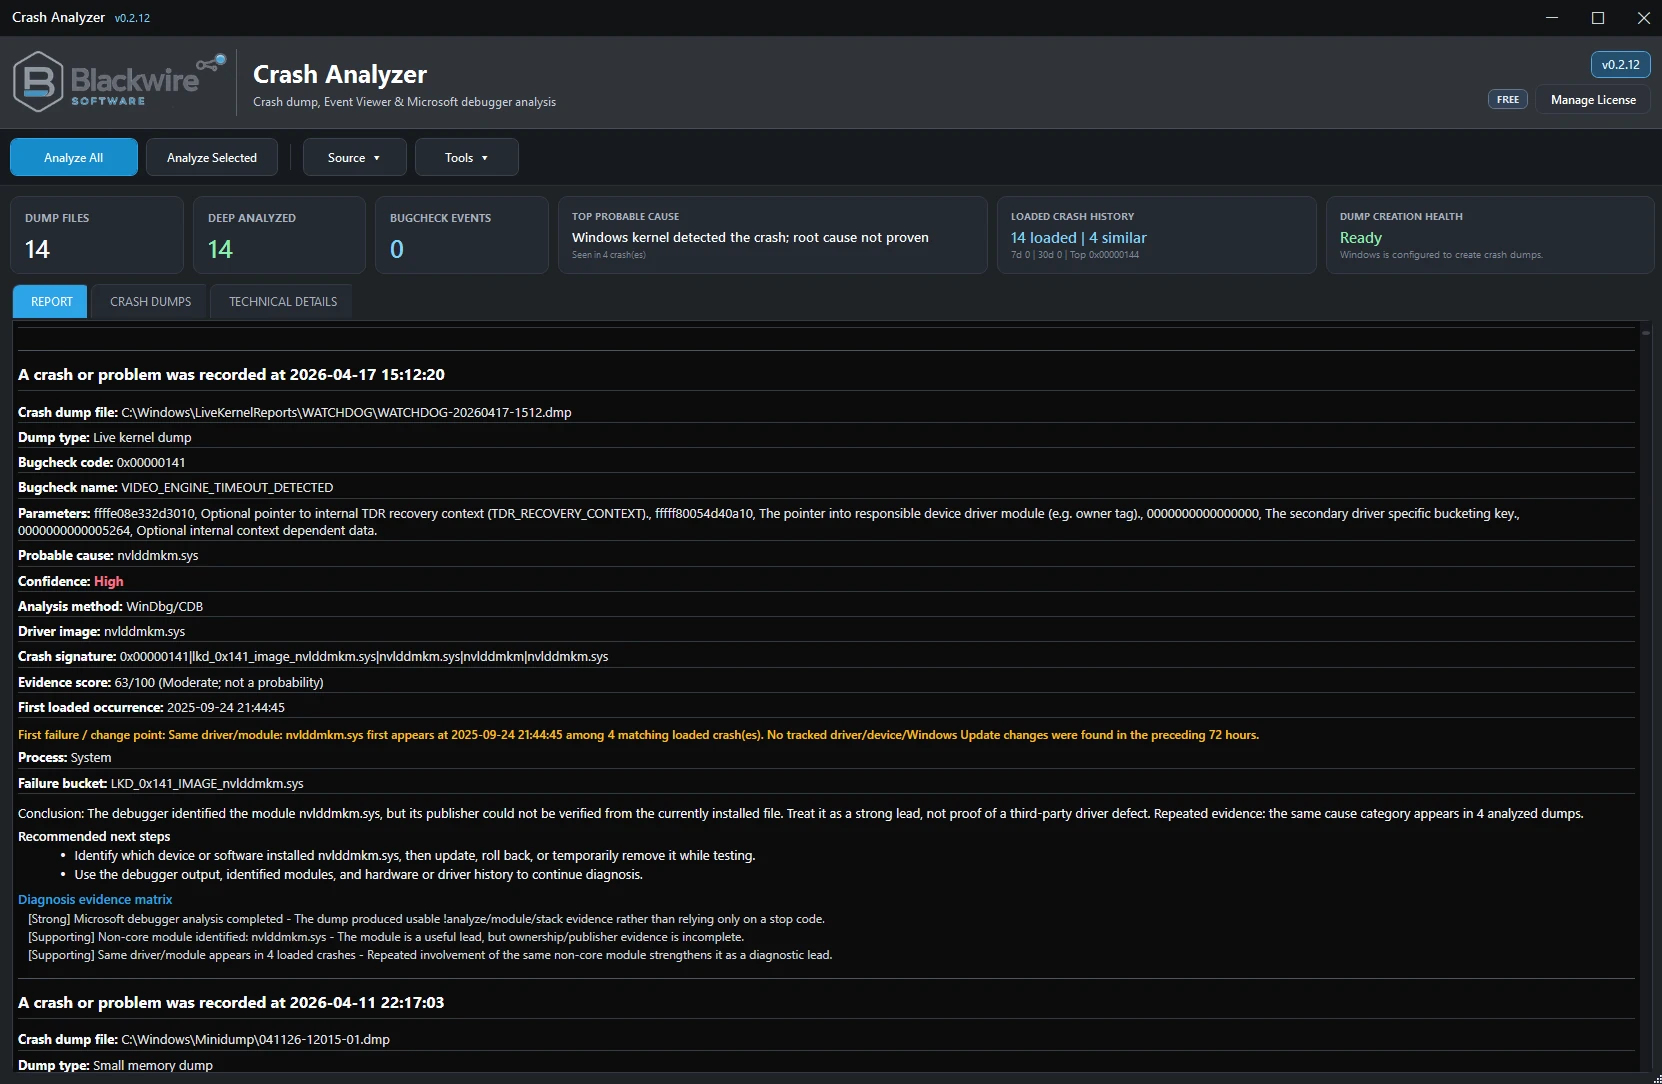This screenshot has width=1662, height=1084.
Task: Click the Dump Creation Health 'Ready' status
Action: tap(1360, 238)
